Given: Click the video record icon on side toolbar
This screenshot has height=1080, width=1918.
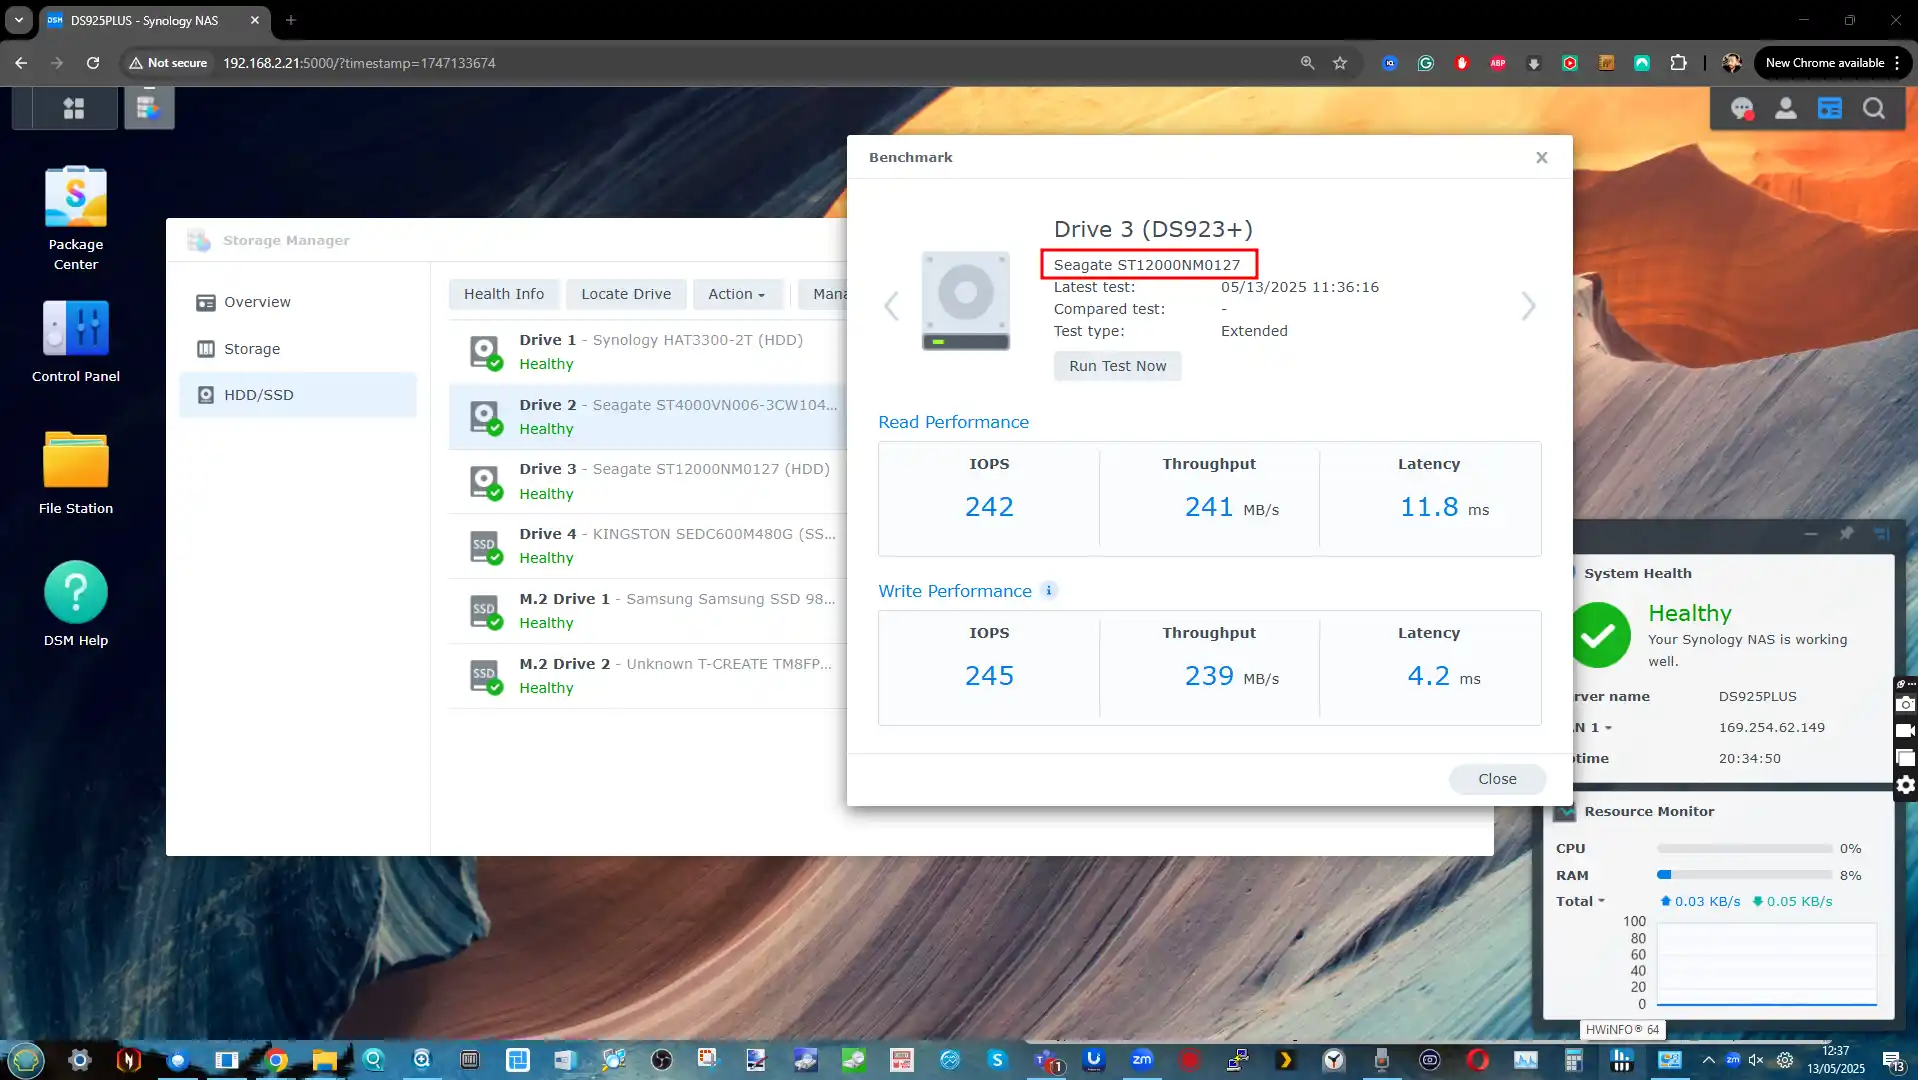Looking at the screenshot, I should click(x=1906, y=731).
